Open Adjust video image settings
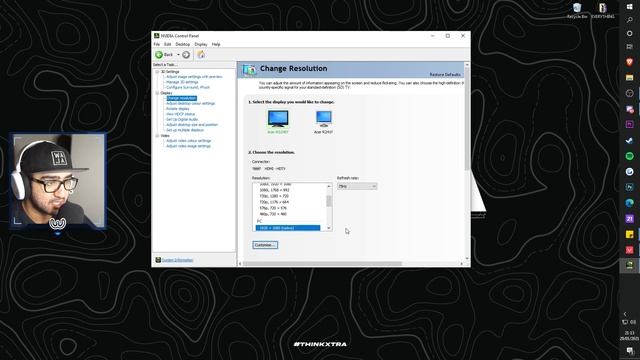This screenshot has width=640, height=360. (189, 146)
